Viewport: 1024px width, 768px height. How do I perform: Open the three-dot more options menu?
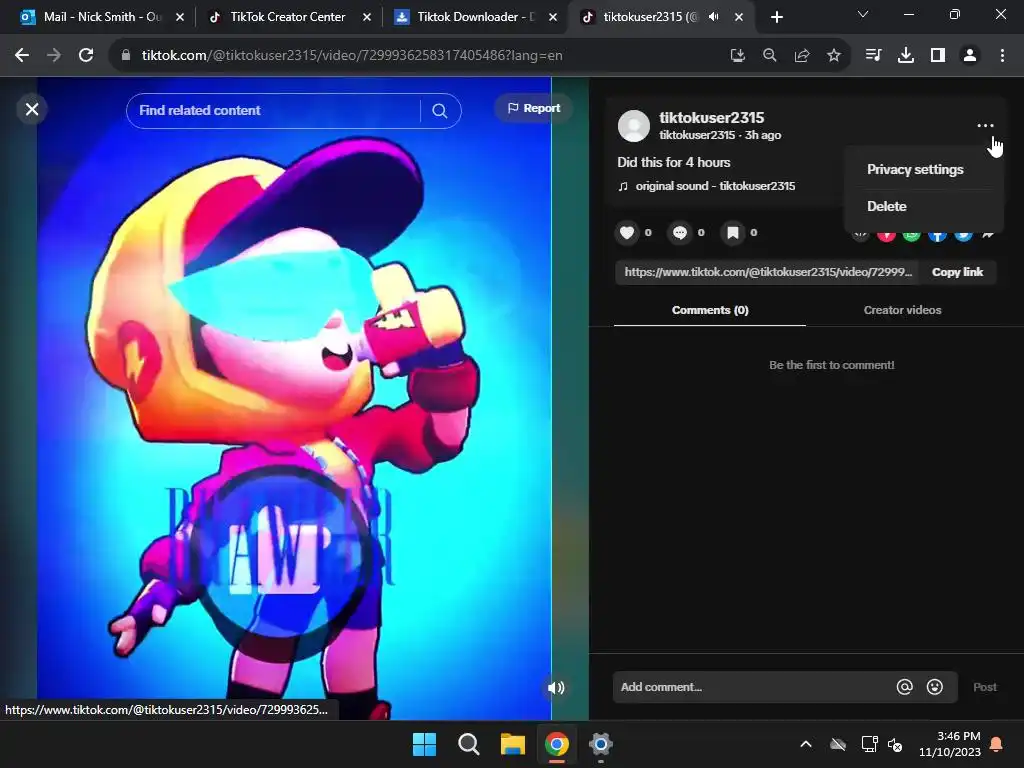pos(985,125)
